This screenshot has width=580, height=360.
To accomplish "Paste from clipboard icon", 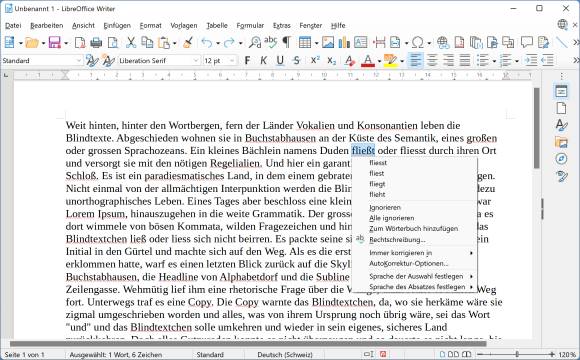I will click(x=163, y=43).
